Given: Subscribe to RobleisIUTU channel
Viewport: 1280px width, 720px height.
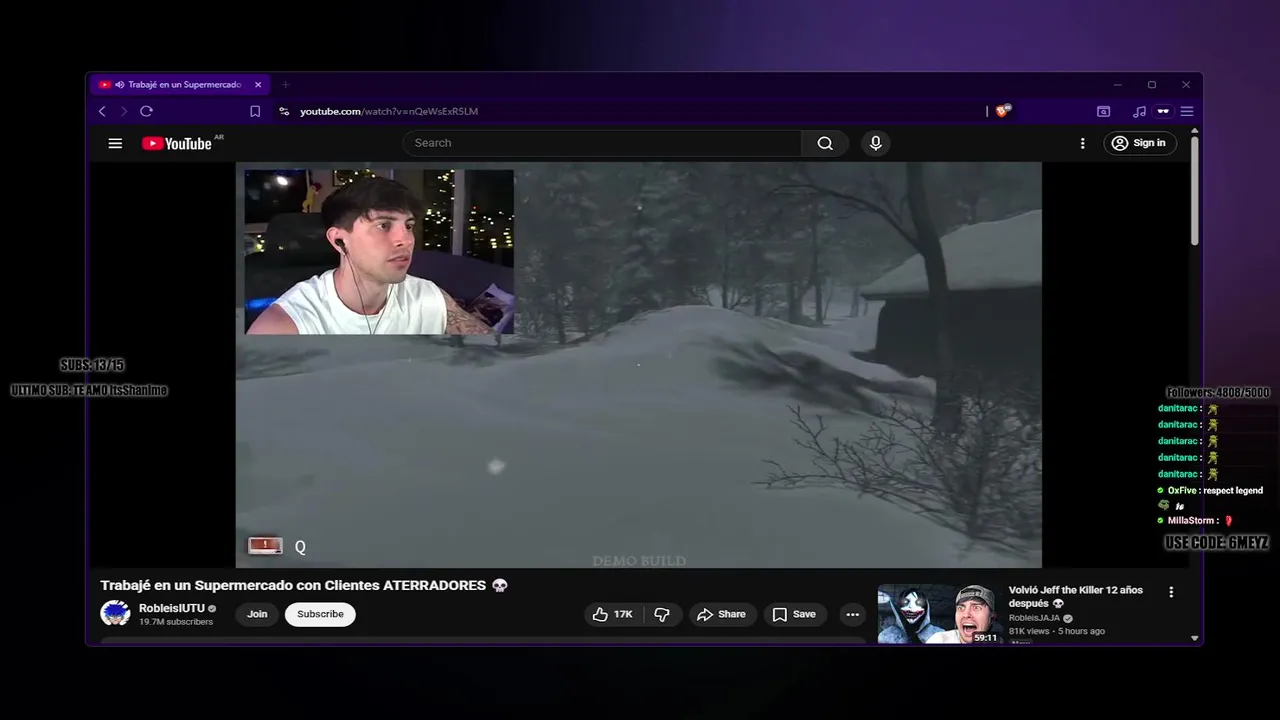Looking at the screenshot, I should 320,614.
